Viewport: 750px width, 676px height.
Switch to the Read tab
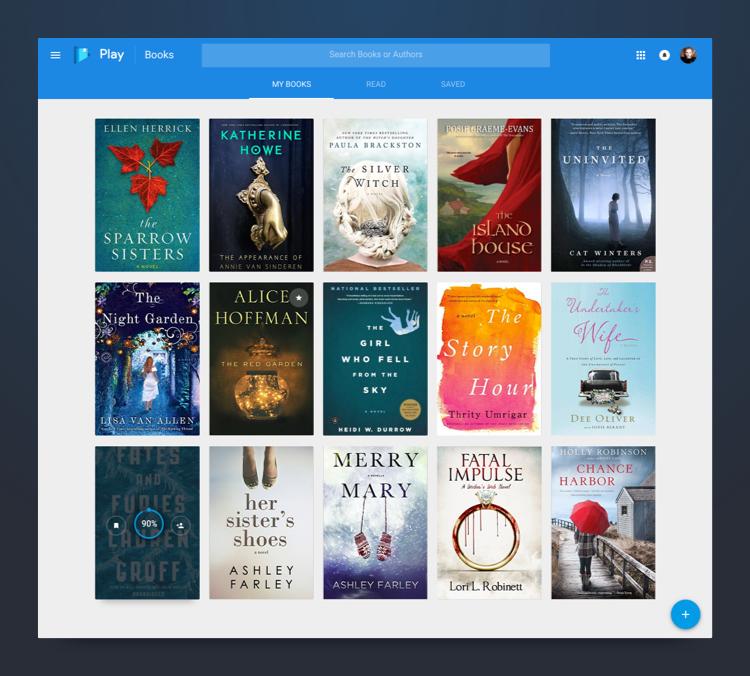click(x=376, y=84)
